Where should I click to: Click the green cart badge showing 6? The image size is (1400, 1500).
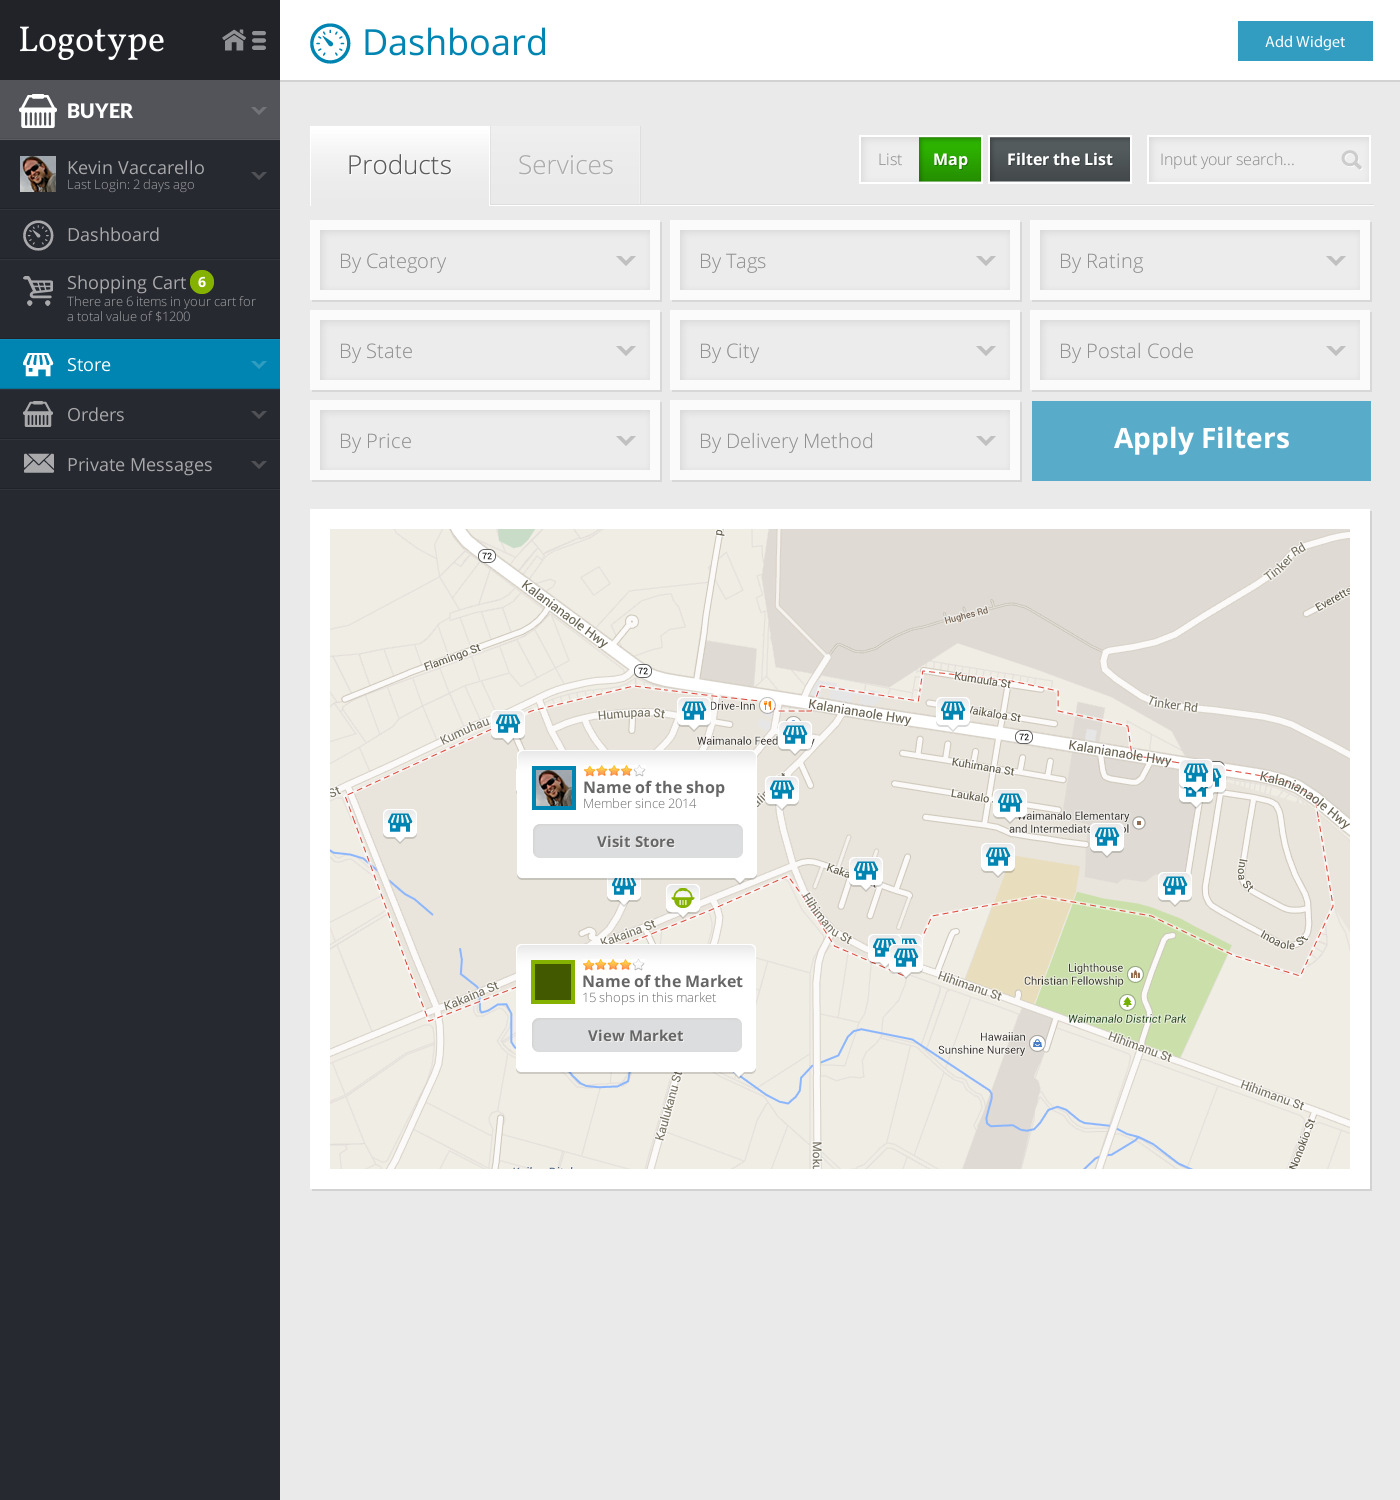(x=202, y=282)
